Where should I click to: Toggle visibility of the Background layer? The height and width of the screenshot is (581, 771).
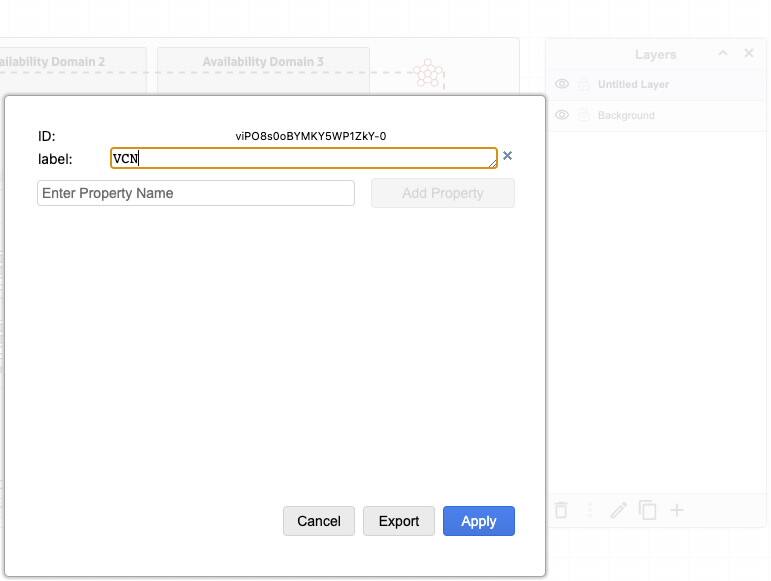point(562,116)
